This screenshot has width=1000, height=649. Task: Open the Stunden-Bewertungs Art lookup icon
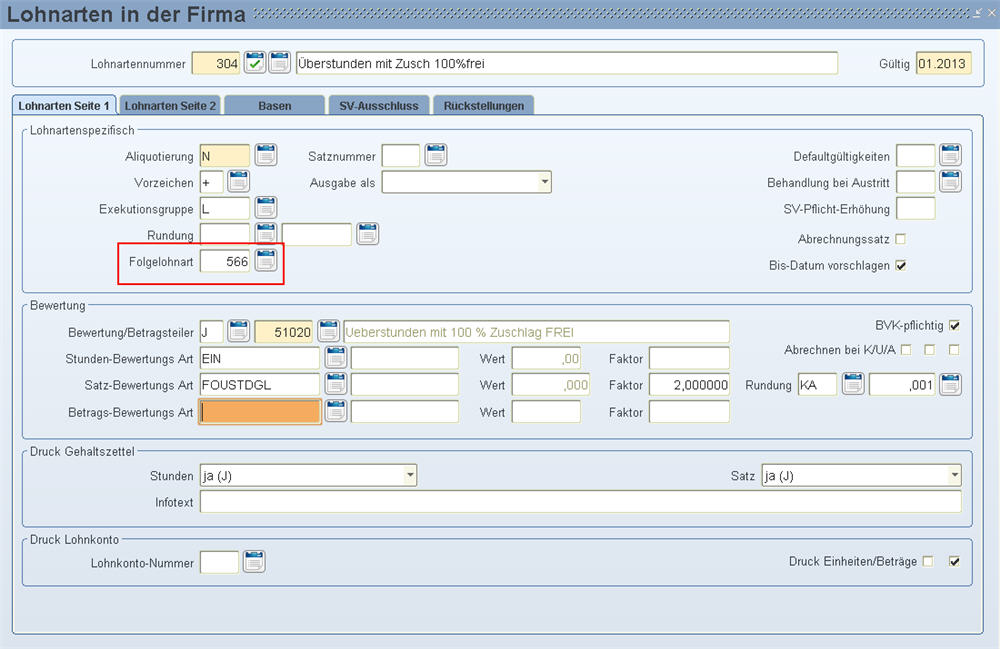336,358
